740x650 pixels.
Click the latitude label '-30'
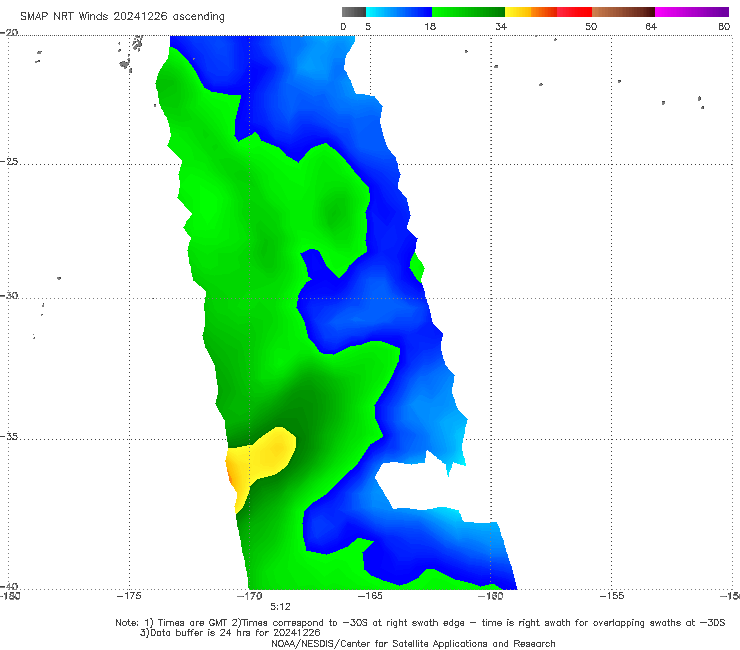point(9,295)
